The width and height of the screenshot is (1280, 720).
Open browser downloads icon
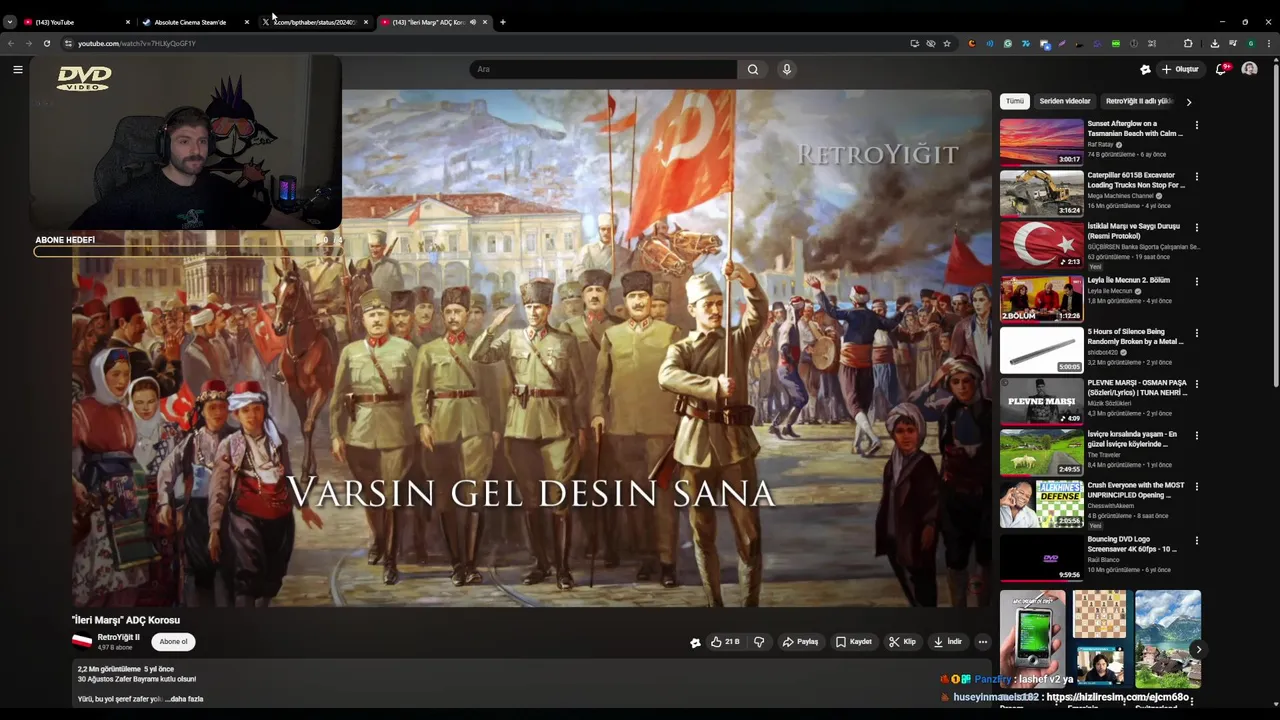pyautogui.click(x=1215, y=43)
